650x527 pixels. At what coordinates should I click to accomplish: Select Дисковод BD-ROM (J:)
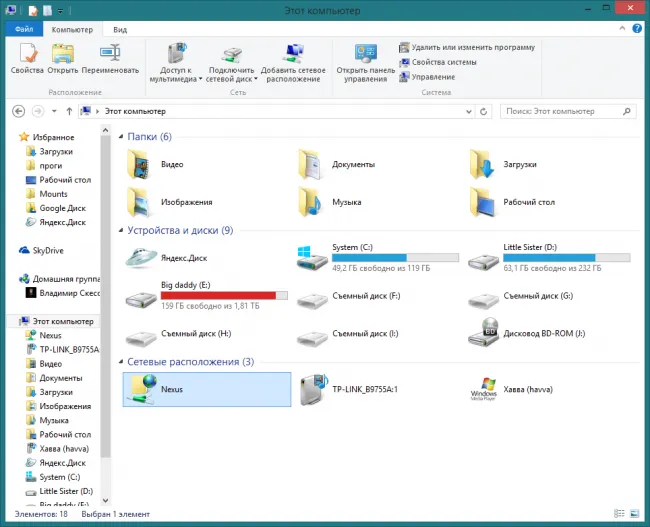click(526, 333)
